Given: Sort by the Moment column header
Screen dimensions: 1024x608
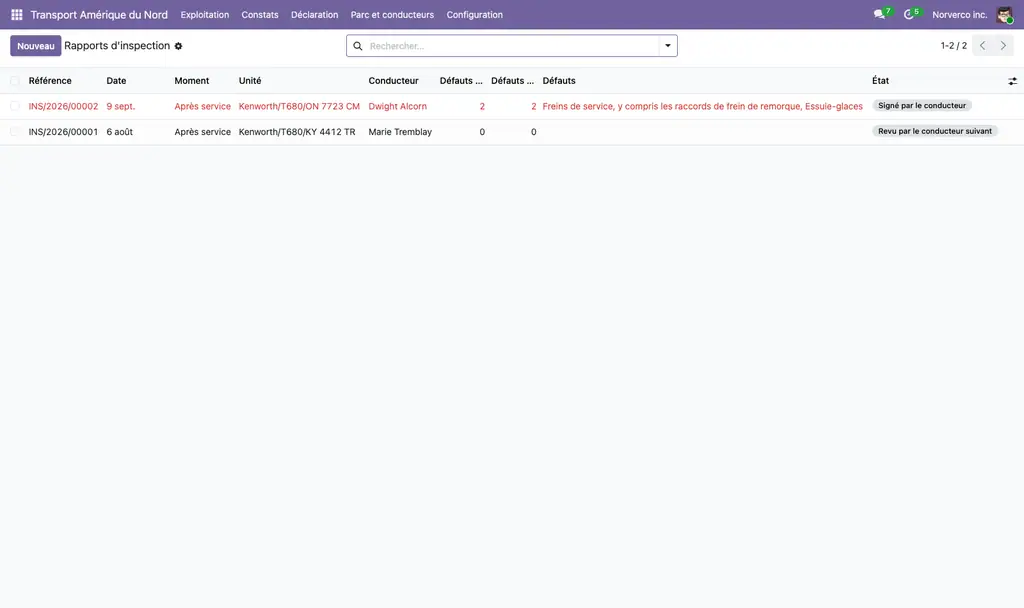Looking at the screenshot, I should 191,81.
